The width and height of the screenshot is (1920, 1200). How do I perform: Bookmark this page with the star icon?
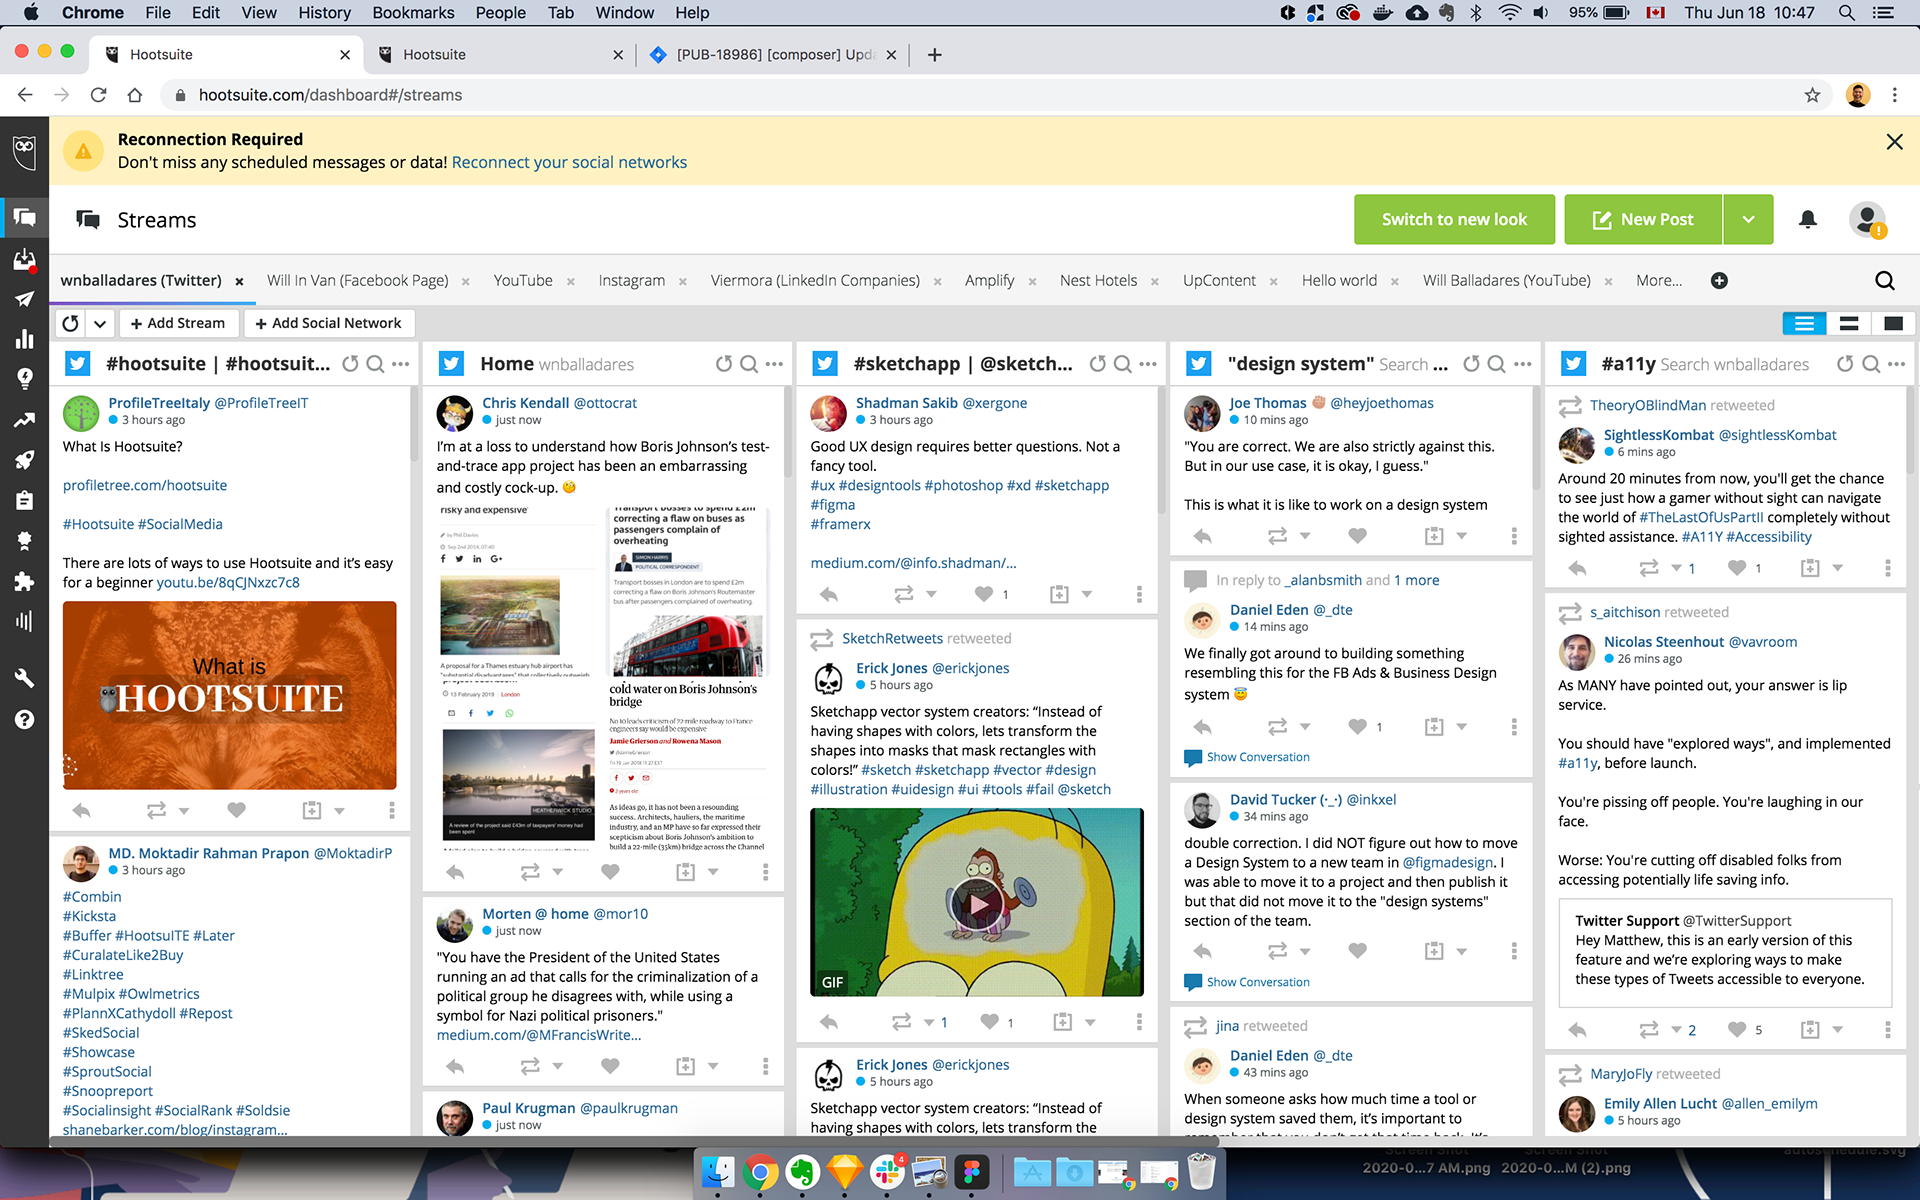pyautogui.click(x=1812, y=95)
